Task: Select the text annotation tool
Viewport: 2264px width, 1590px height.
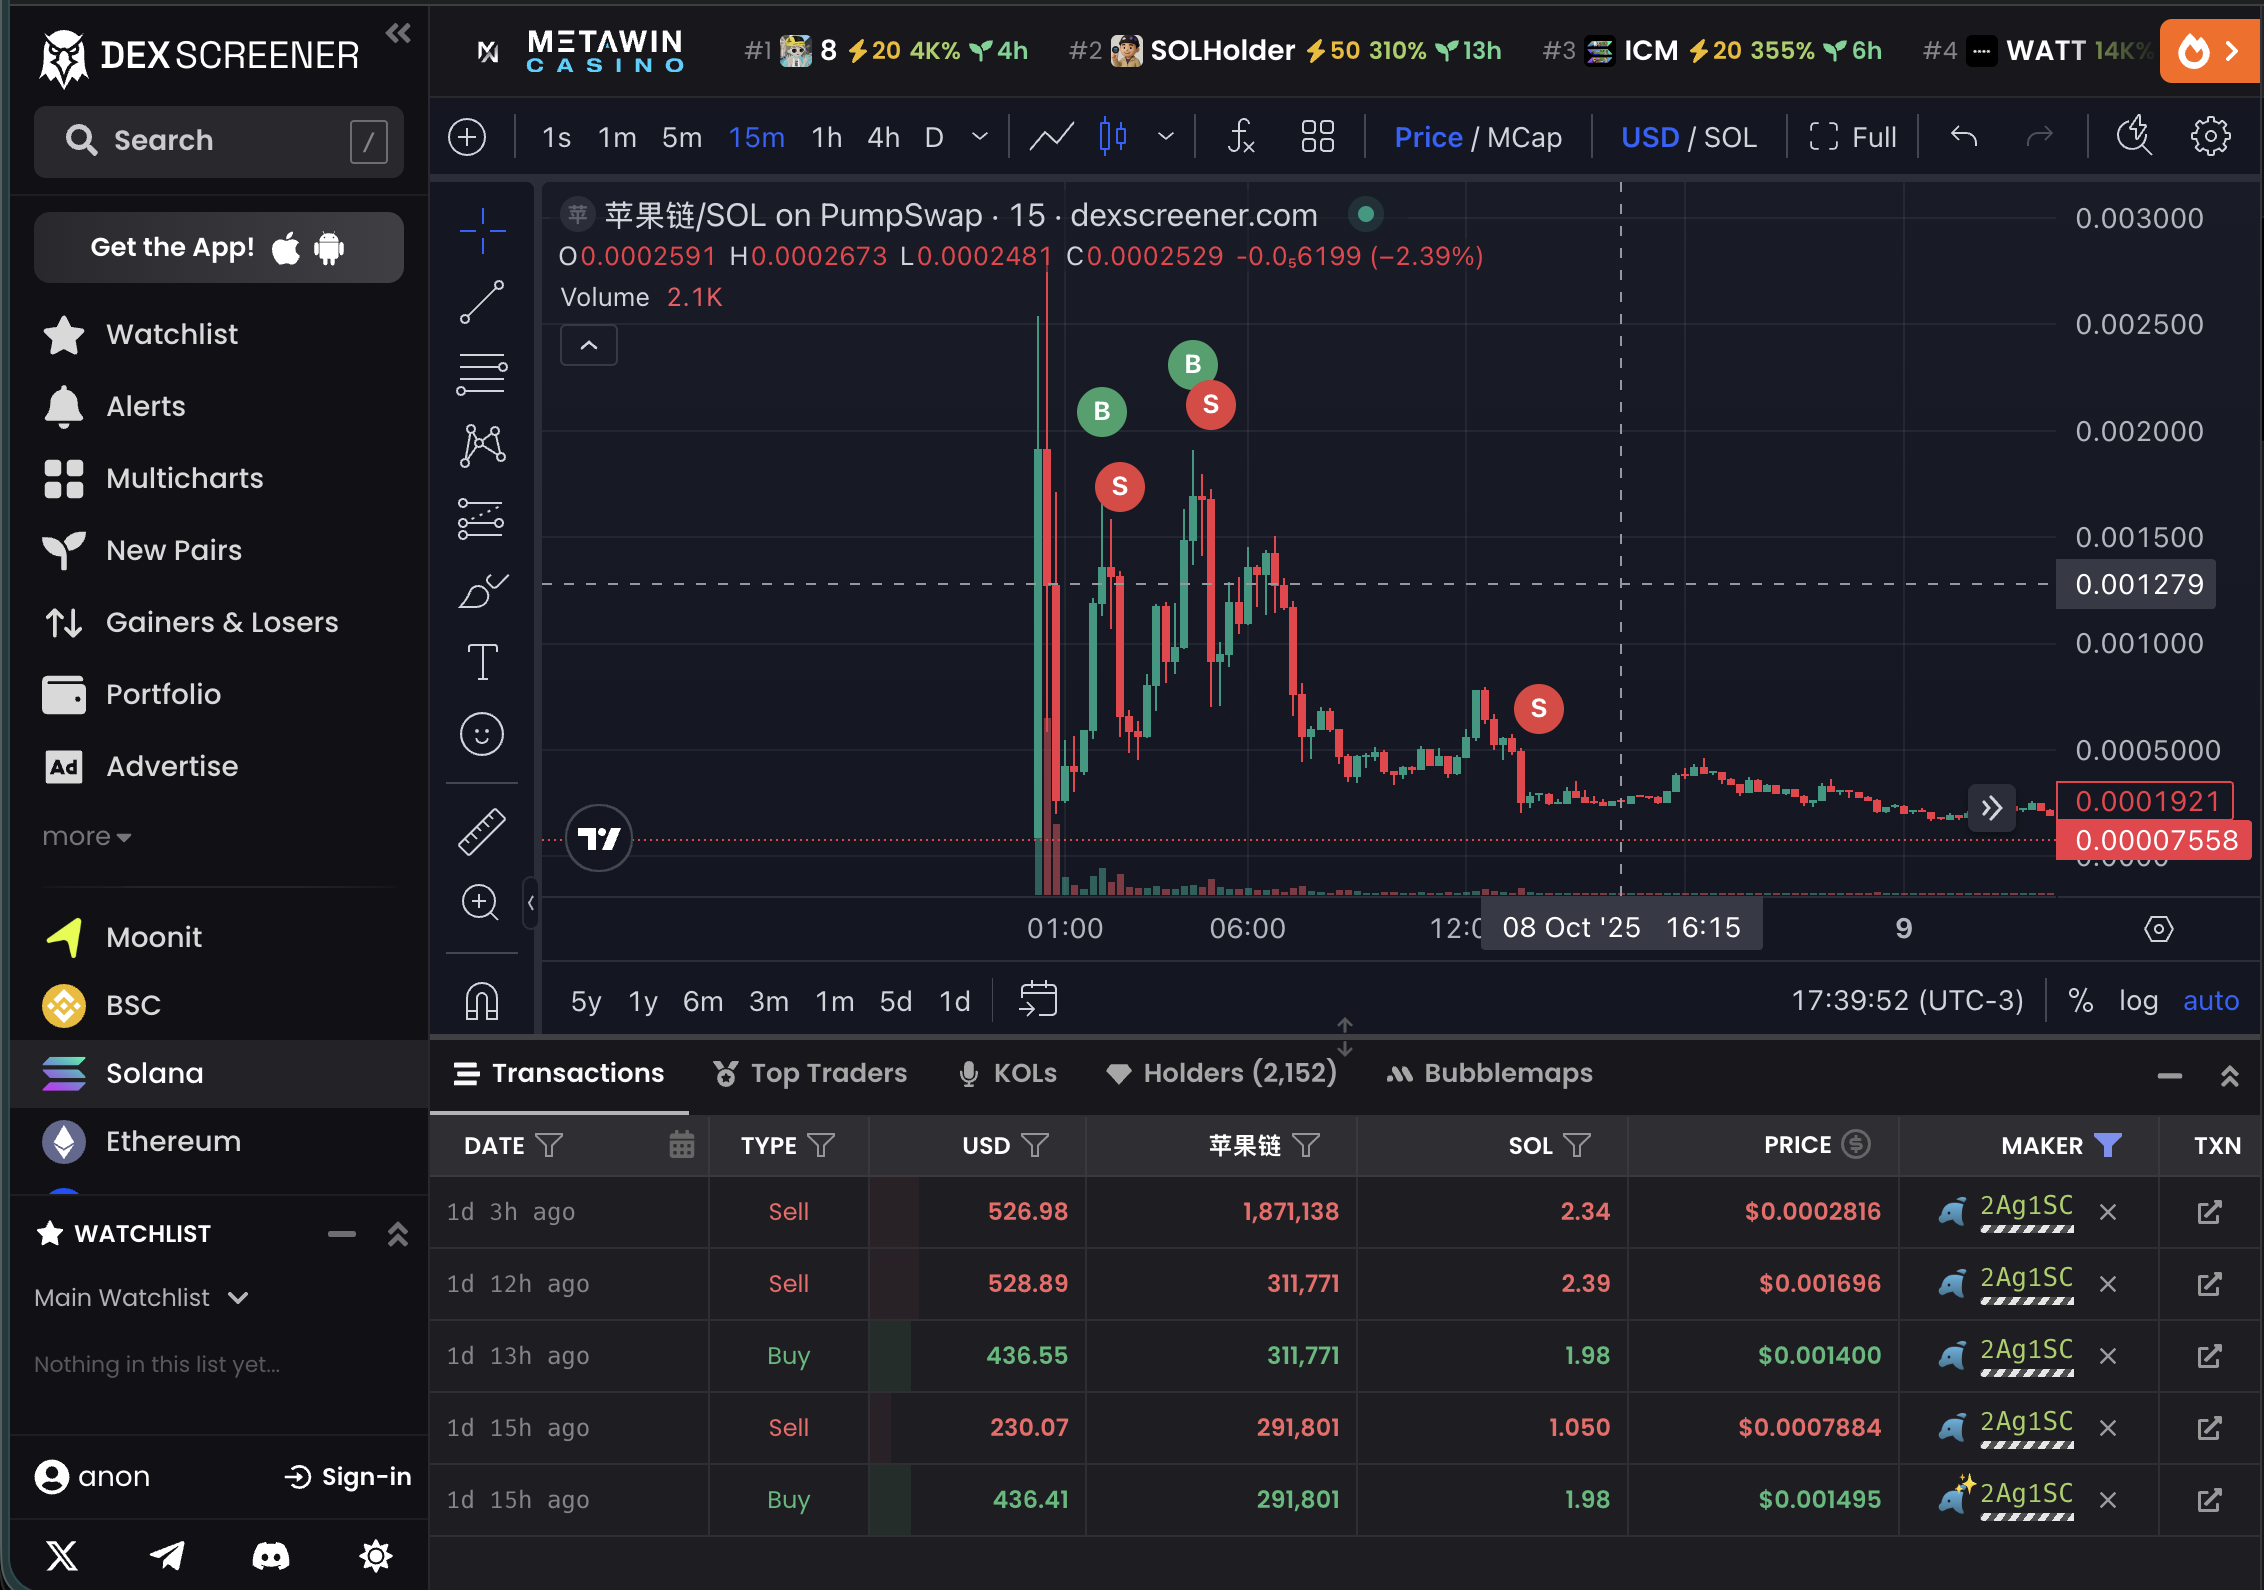Action: (x=482, y=662)
